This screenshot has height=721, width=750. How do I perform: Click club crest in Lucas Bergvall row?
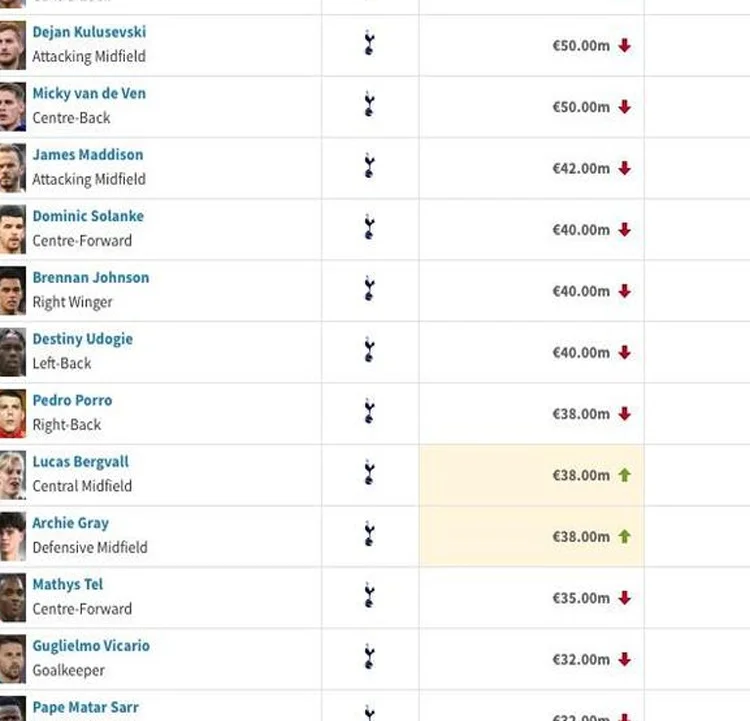click(369, 473)
